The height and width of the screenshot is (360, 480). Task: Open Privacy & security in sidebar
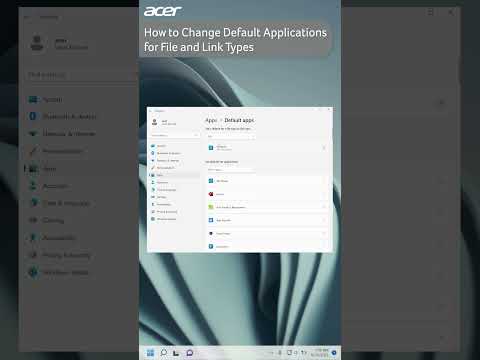pyautogui.click(x=174, y=212)
